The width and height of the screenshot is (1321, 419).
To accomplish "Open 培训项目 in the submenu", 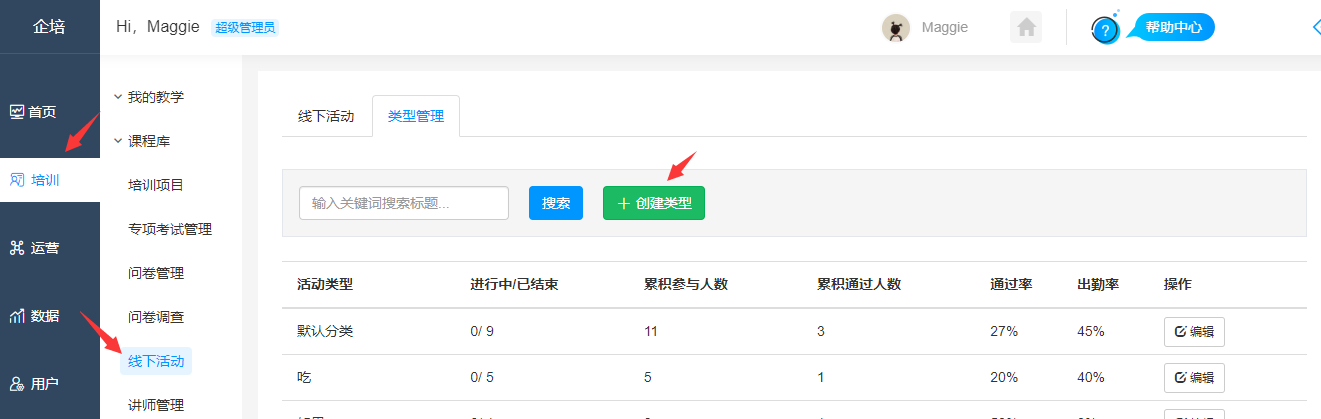I will (156, 185).
